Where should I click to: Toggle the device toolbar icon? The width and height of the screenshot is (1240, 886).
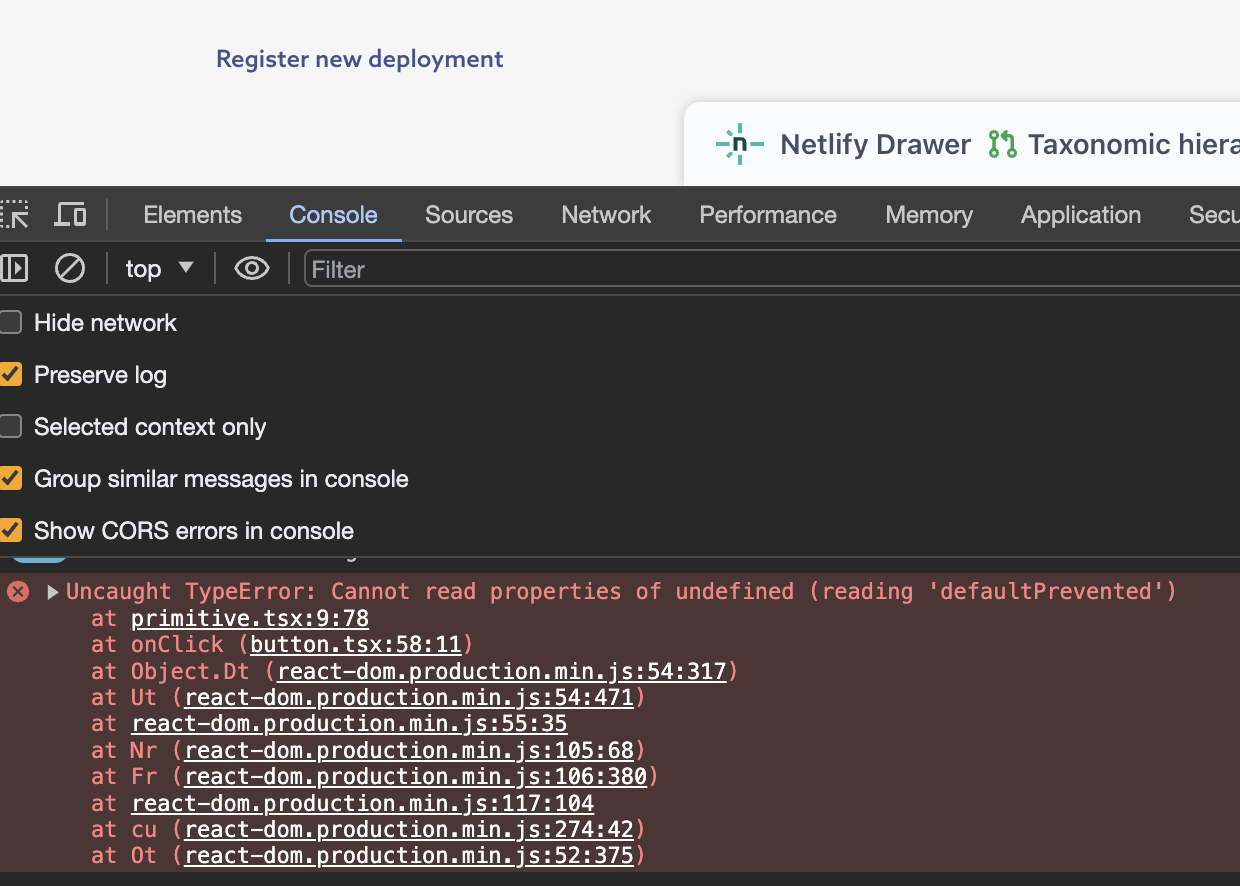[x=70, y=215]
